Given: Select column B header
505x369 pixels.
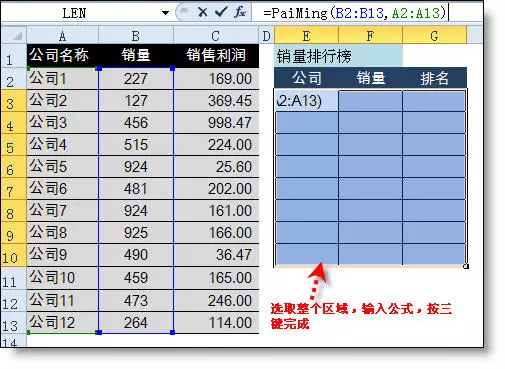Looking at the screenshot, I should (x=136, y=35).
